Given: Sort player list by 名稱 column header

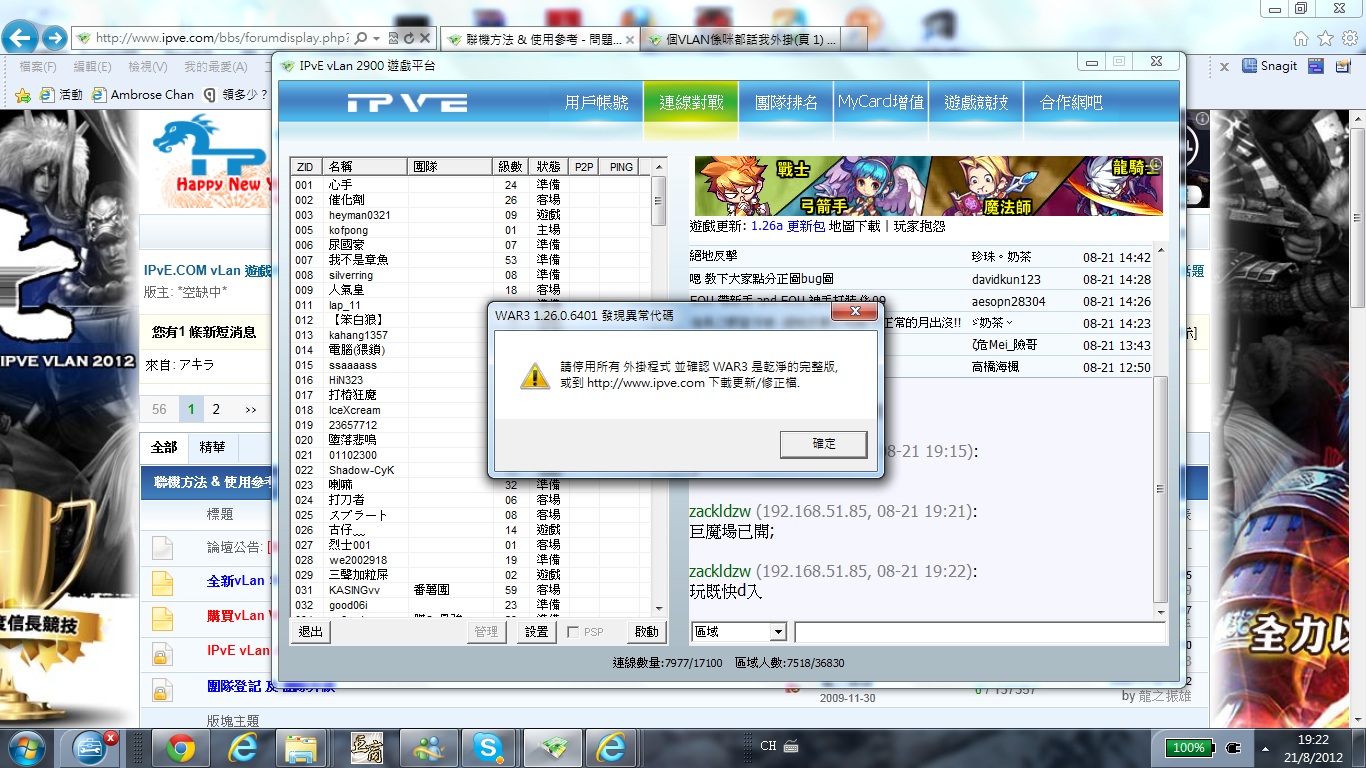Looking at the screenshot, I should [366, 167].
